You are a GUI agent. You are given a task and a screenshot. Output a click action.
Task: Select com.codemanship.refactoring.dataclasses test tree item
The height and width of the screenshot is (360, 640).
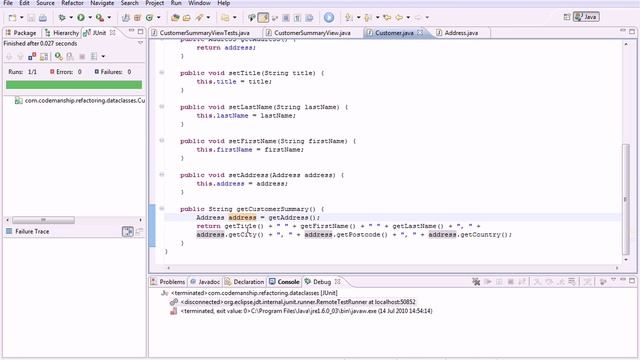(x=80, y=100)
